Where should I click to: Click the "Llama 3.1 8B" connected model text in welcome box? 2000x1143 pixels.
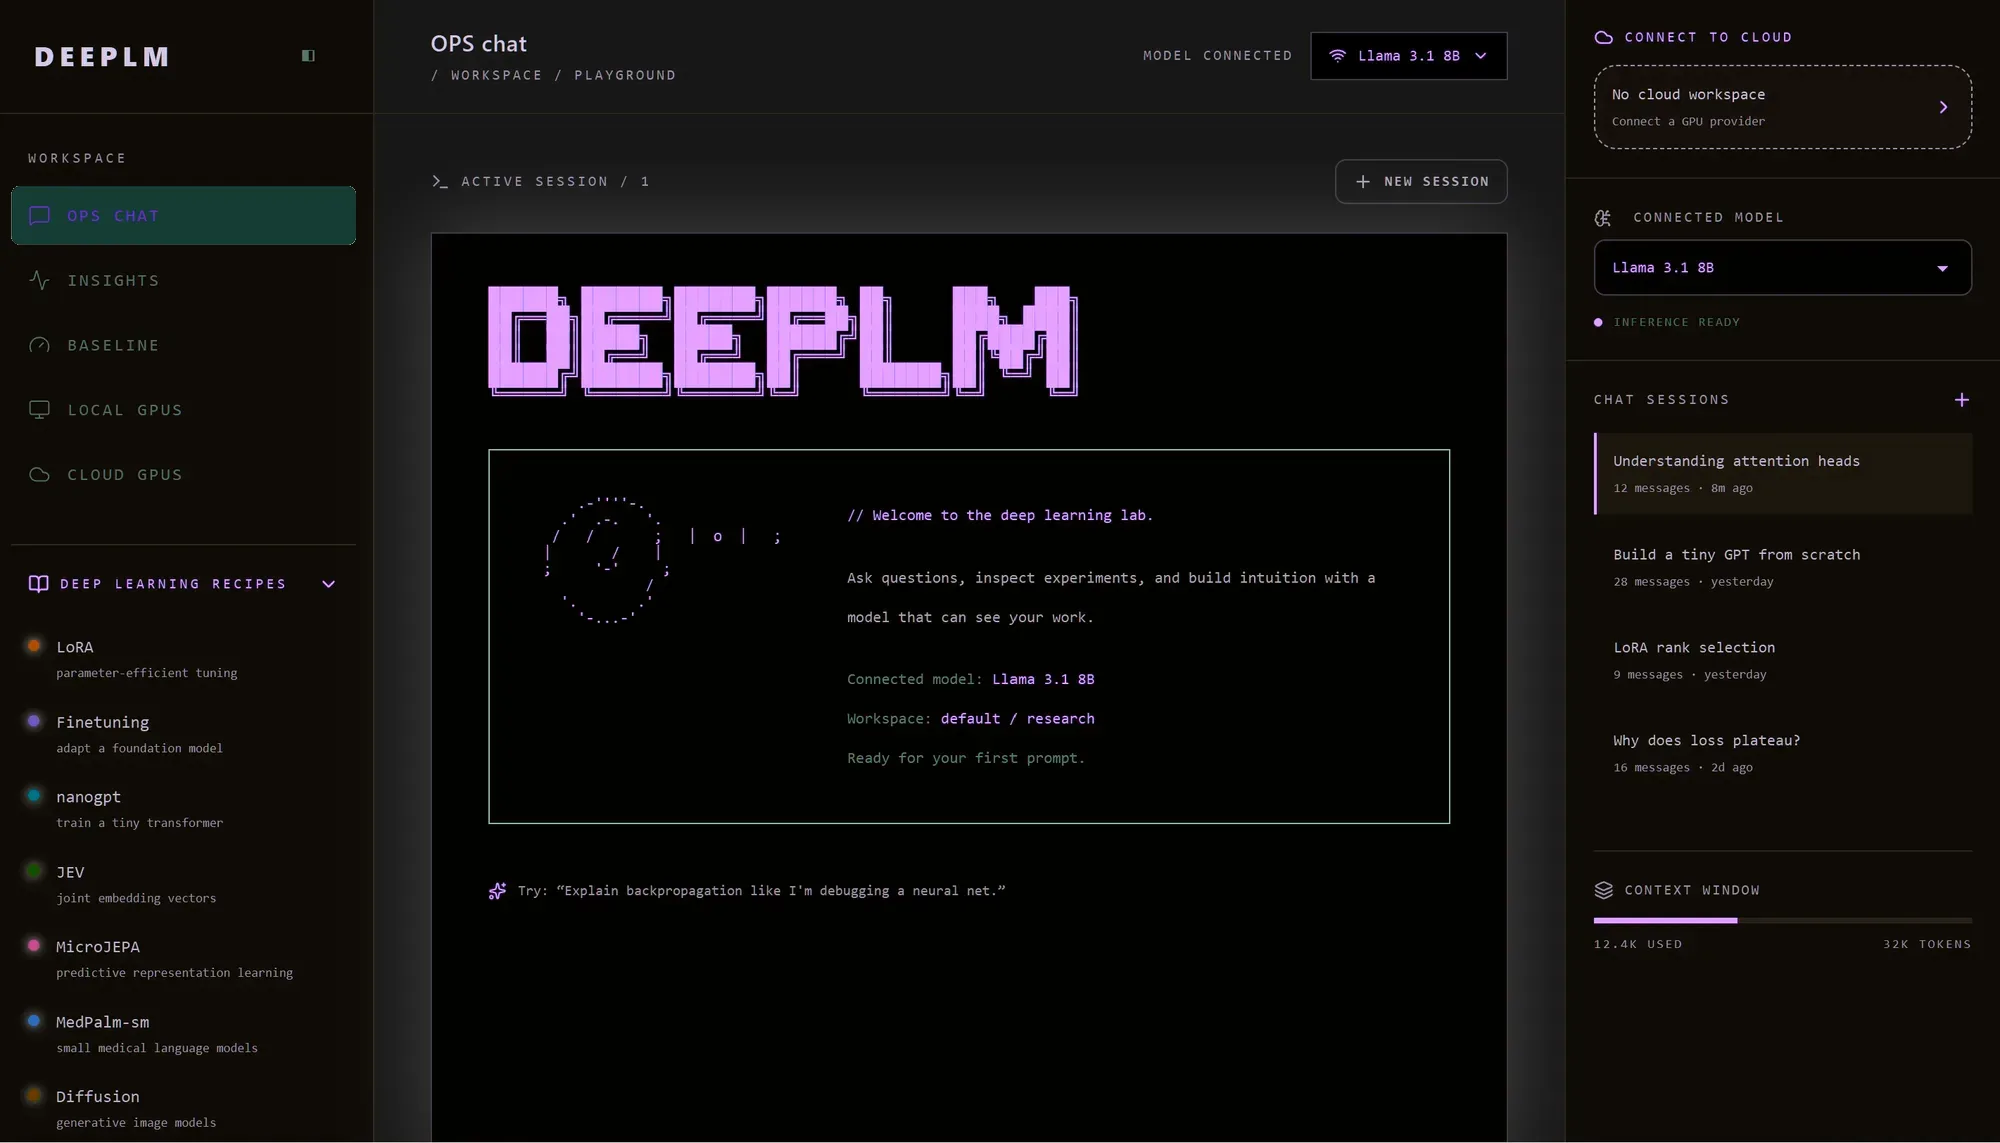coord(1043,679)
